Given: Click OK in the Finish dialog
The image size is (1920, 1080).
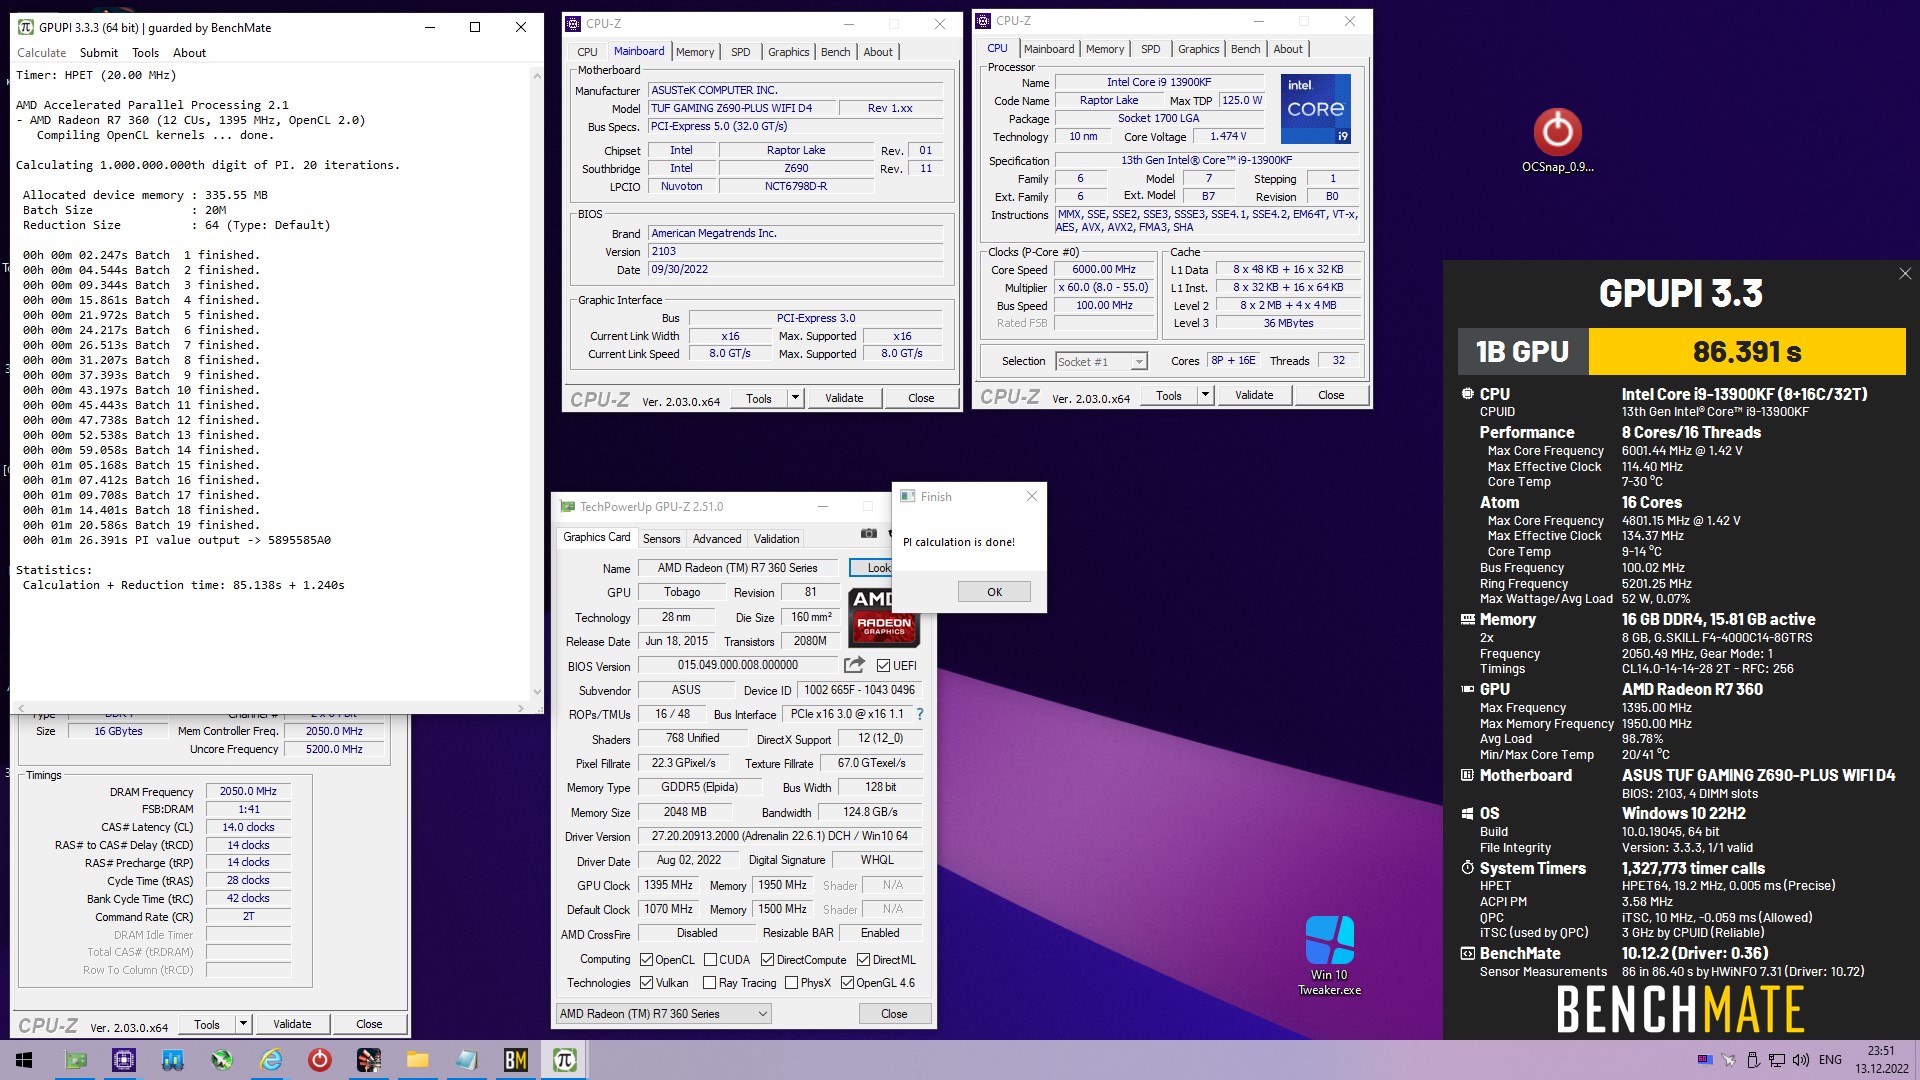Looking at the screenshot, I should [x=994, y=592].
